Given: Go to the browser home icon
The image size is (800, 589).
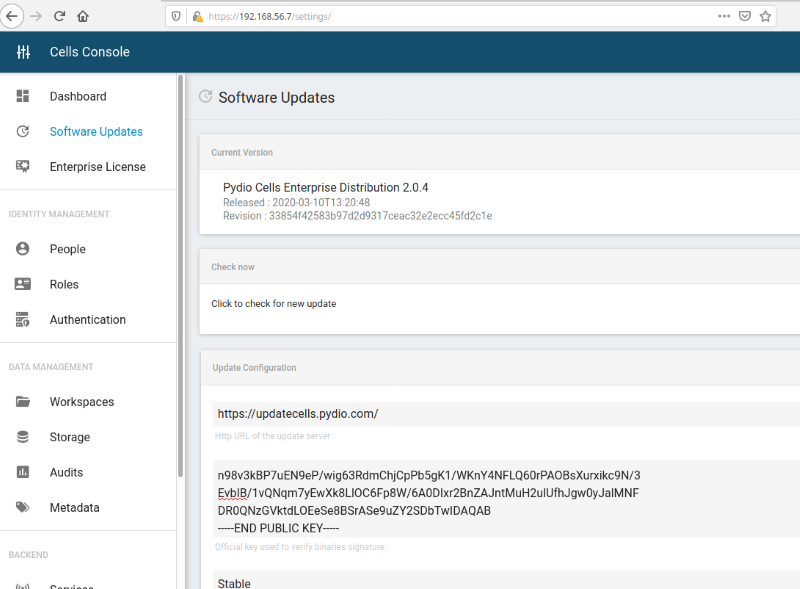Looking at the screenshot, I should tap(83, 16).
